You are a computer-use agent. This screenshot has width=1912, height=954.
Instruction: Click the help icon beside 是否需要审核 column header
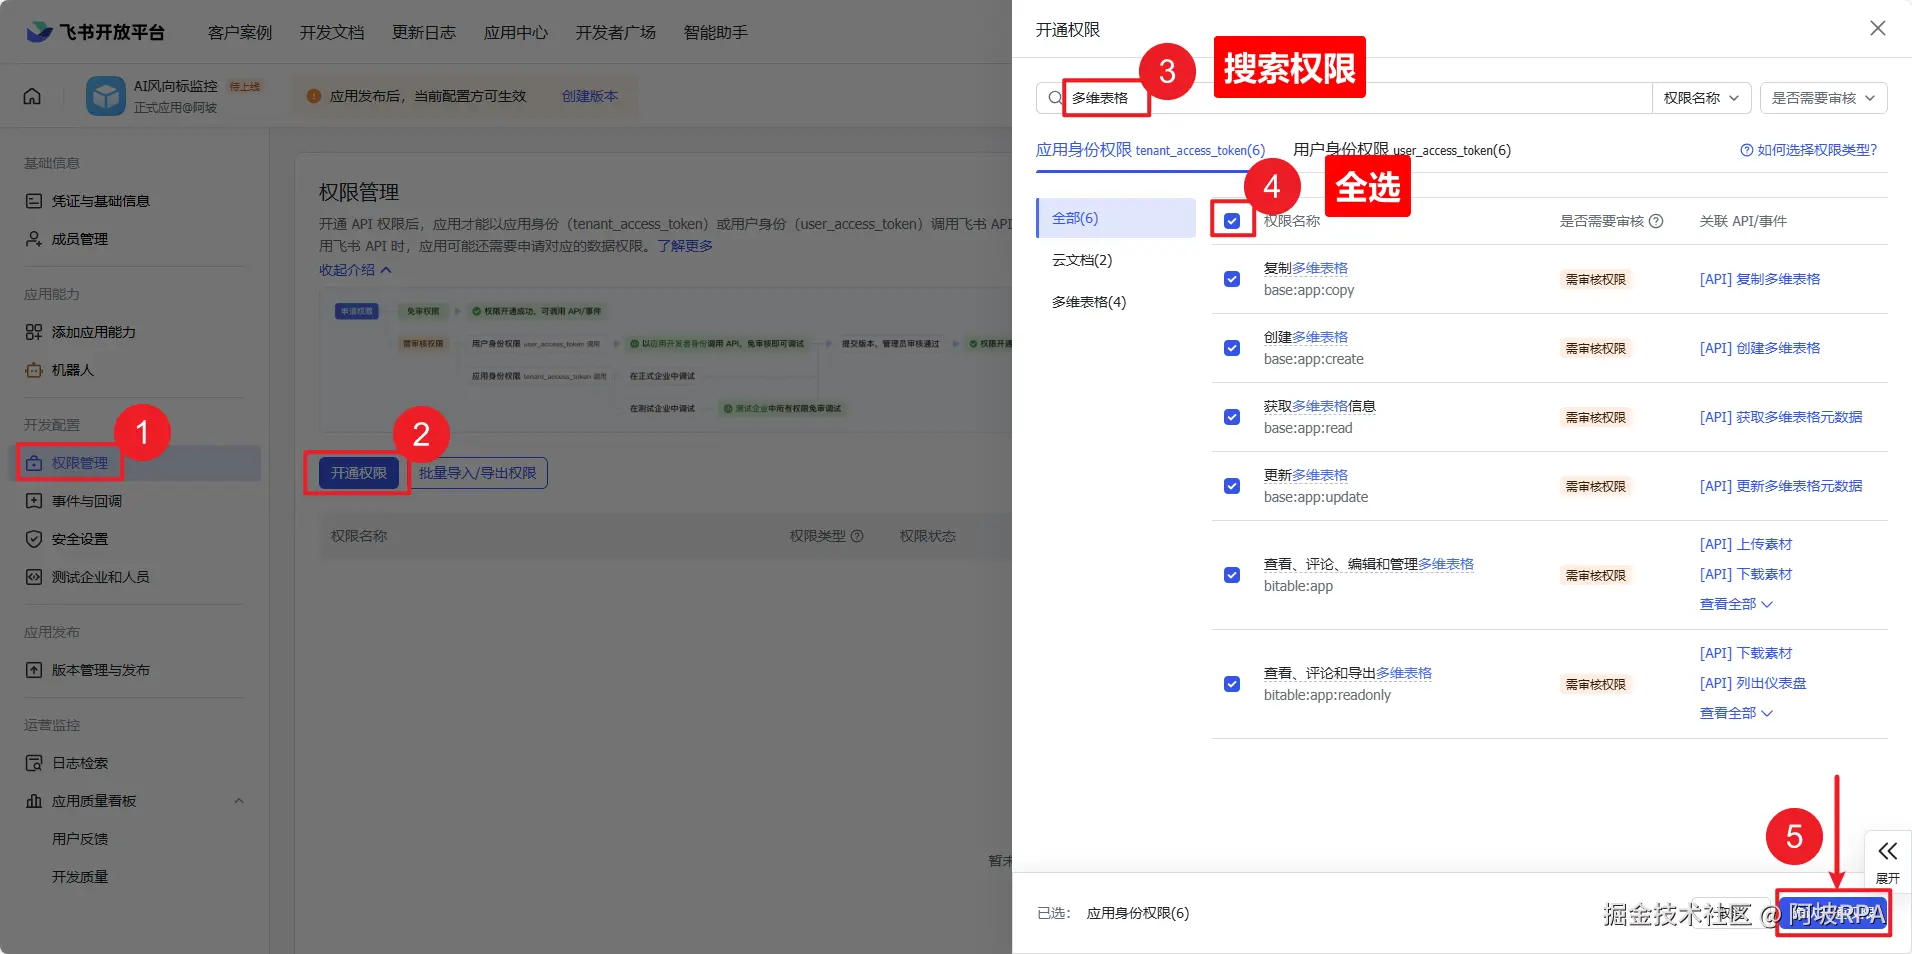[x=1656, y=221]
